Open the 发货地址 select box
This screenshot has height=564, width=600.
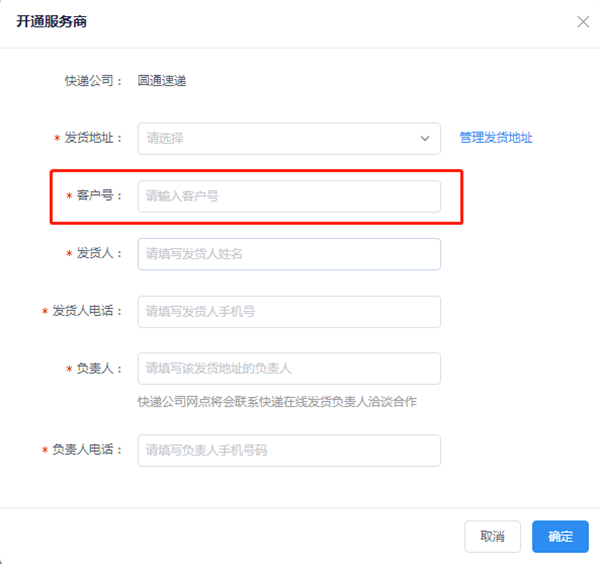(280, 138)
